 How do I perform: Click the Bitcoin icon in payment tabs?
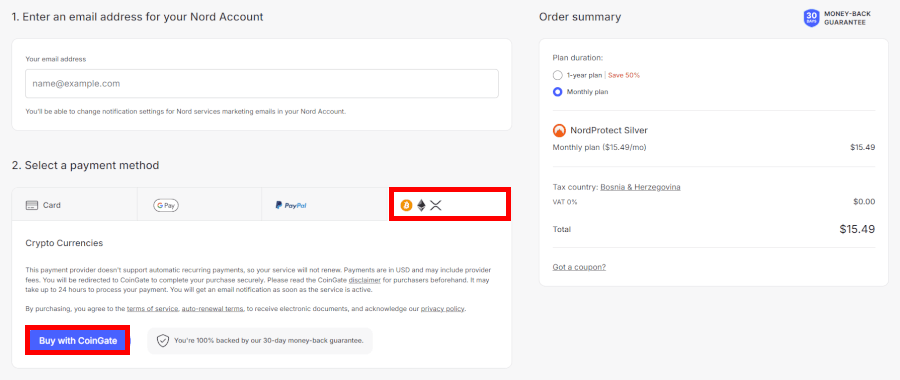click(406, 205)
